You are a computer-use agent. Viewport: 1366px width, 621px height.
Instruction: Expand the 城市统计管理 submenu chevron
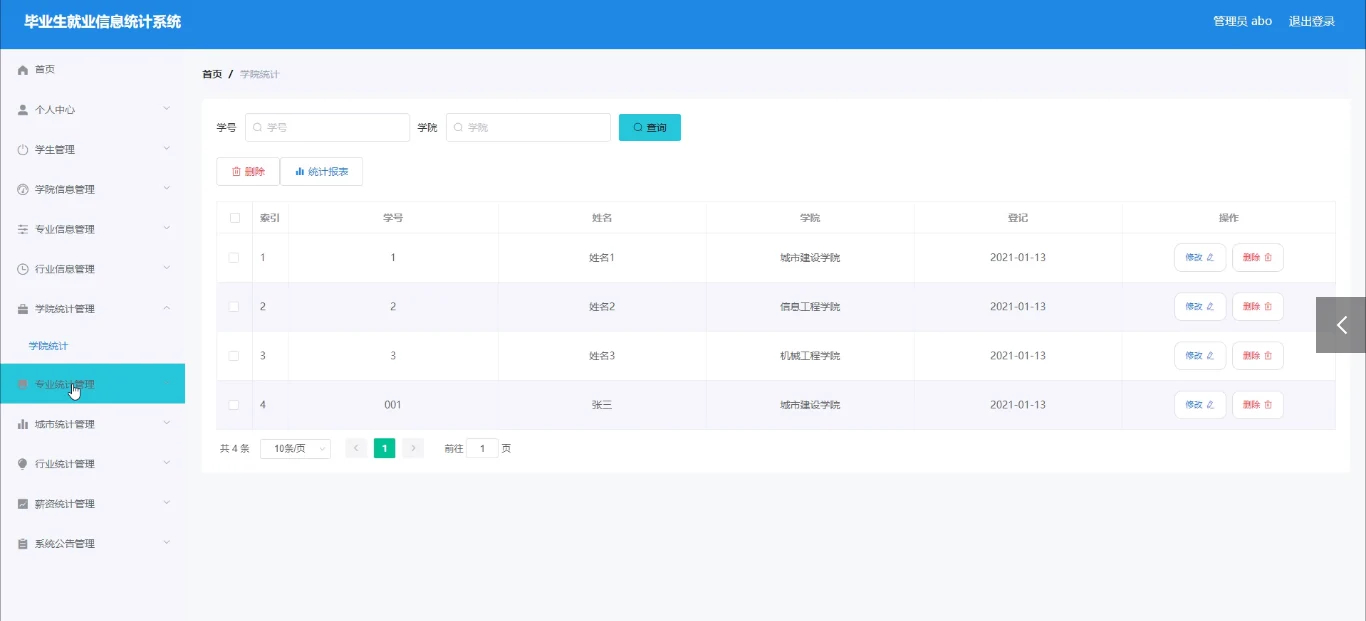coord(167,423)
